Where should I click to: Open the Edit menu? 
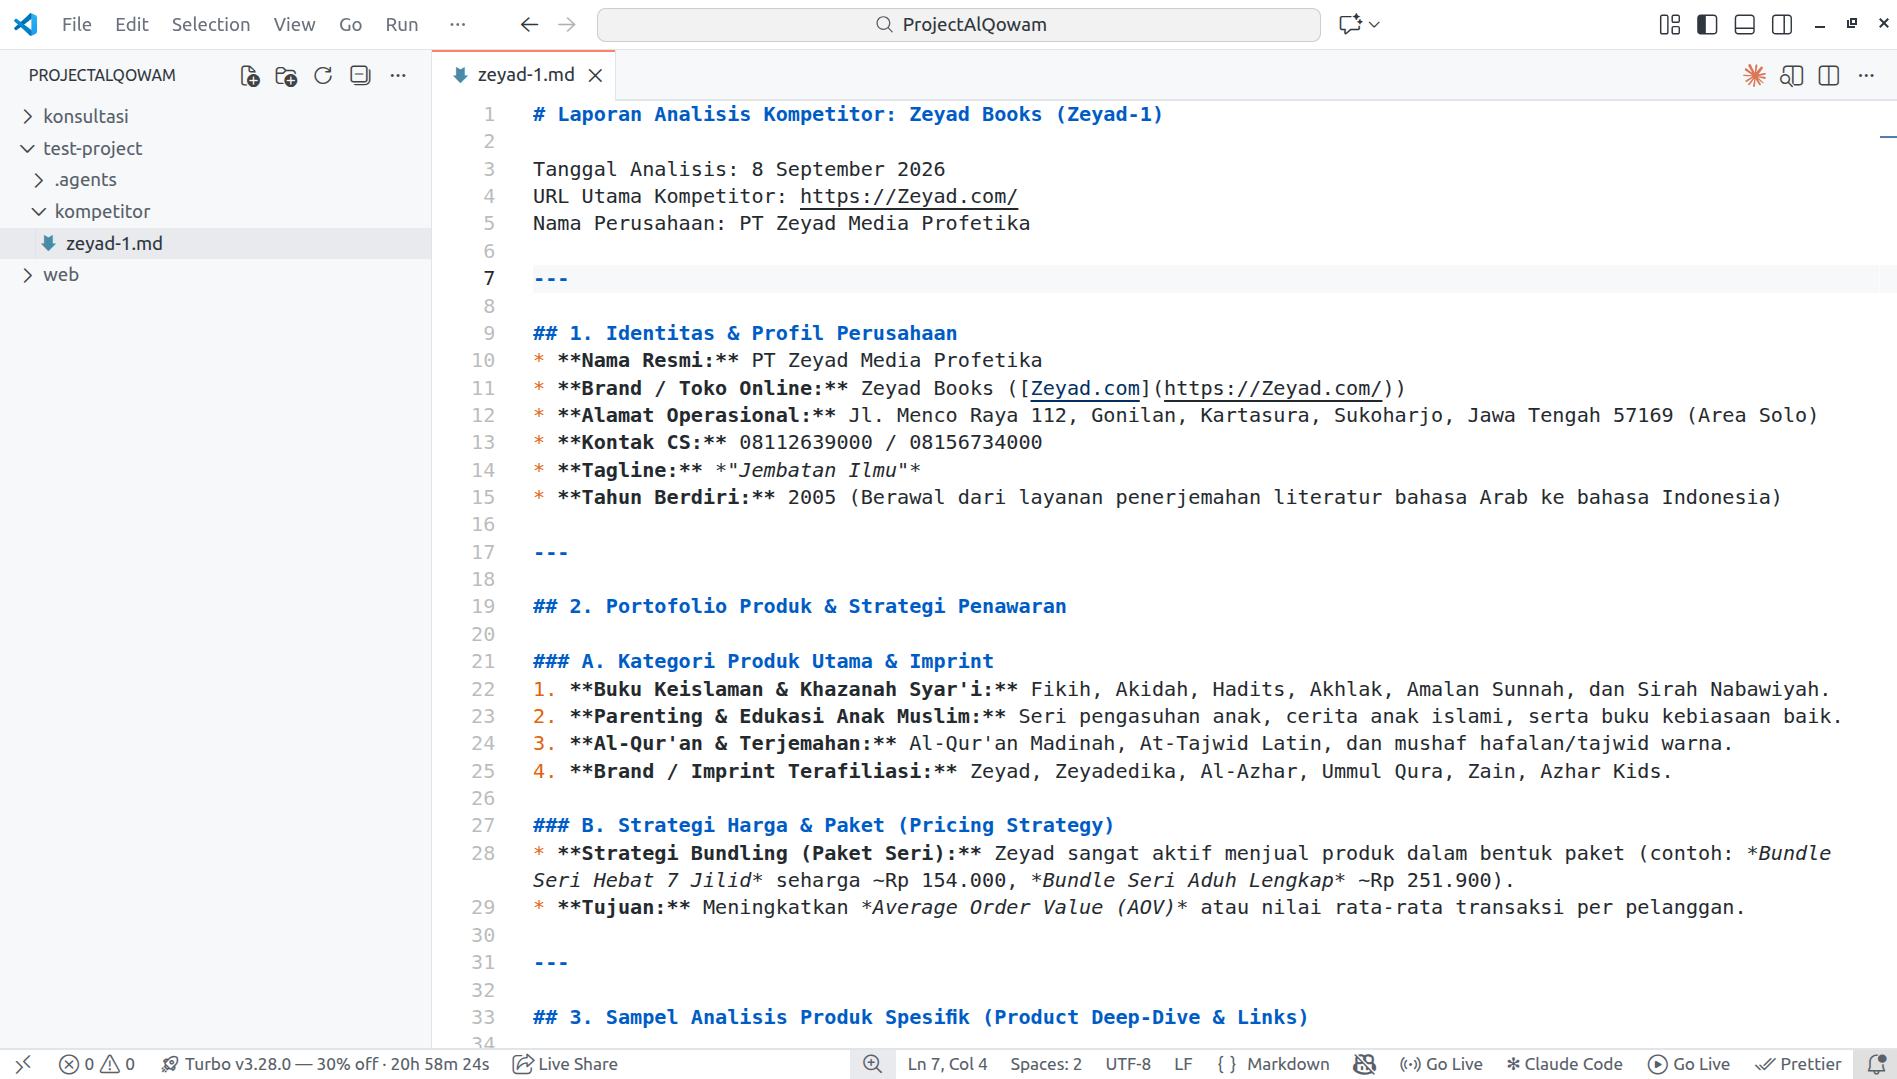(132, 25)
